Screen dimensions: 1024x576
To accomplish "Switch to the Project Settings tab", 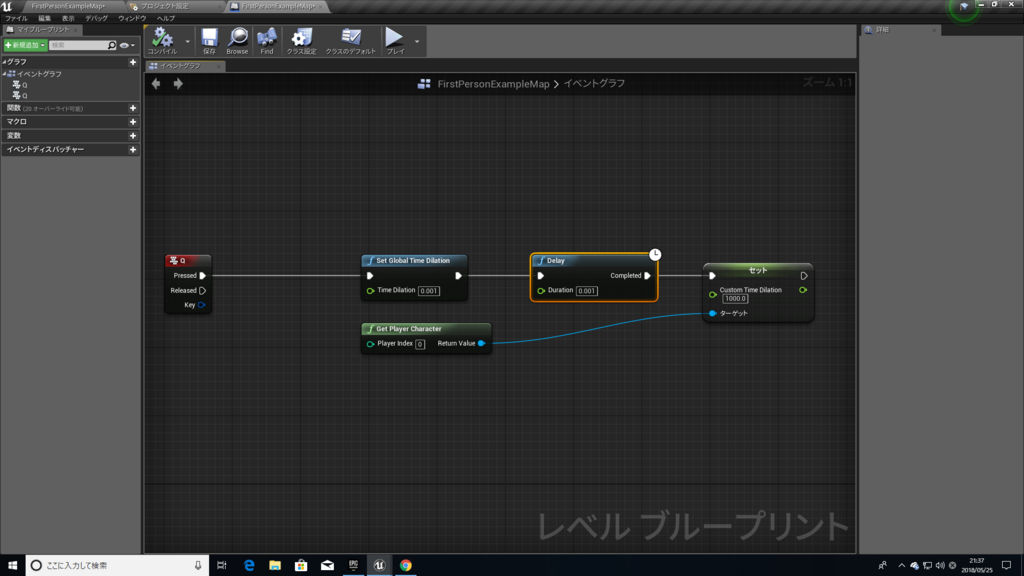I will click(173, 7).
